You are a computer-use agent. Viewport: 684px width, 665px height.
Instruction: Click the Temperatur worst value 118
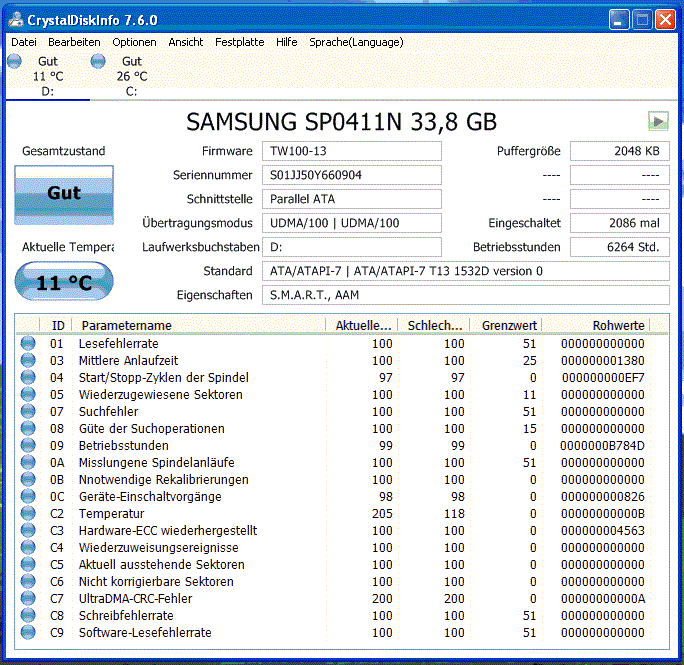click(x=454, y=514)
